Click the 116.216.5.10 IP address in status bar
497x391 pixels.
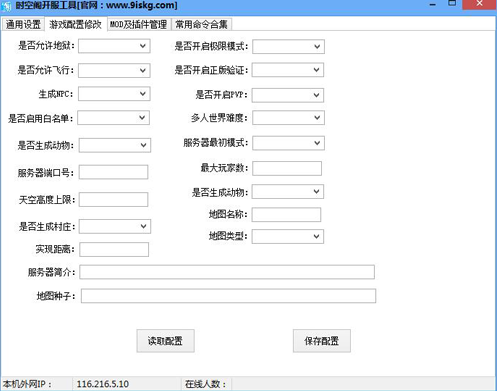coord(103,384)
